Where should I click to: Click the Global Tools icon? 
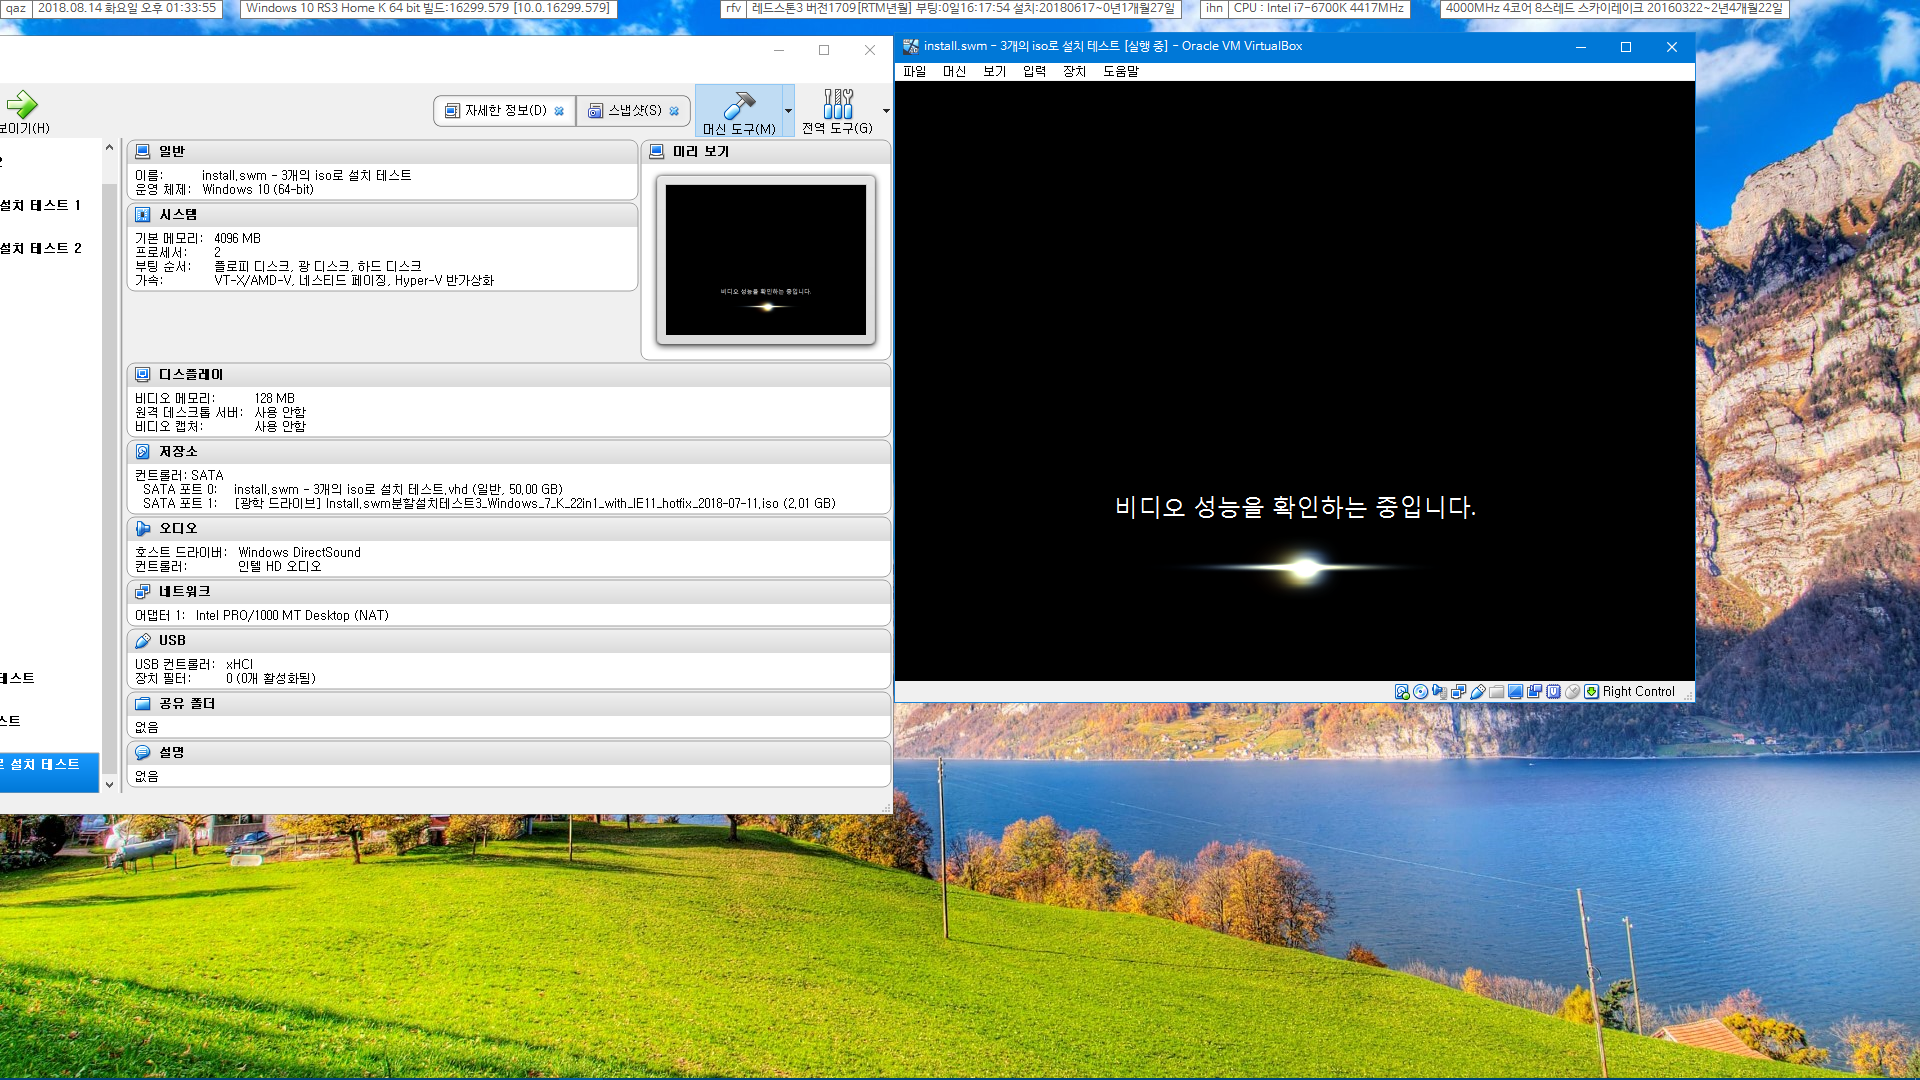pos(838,104)
